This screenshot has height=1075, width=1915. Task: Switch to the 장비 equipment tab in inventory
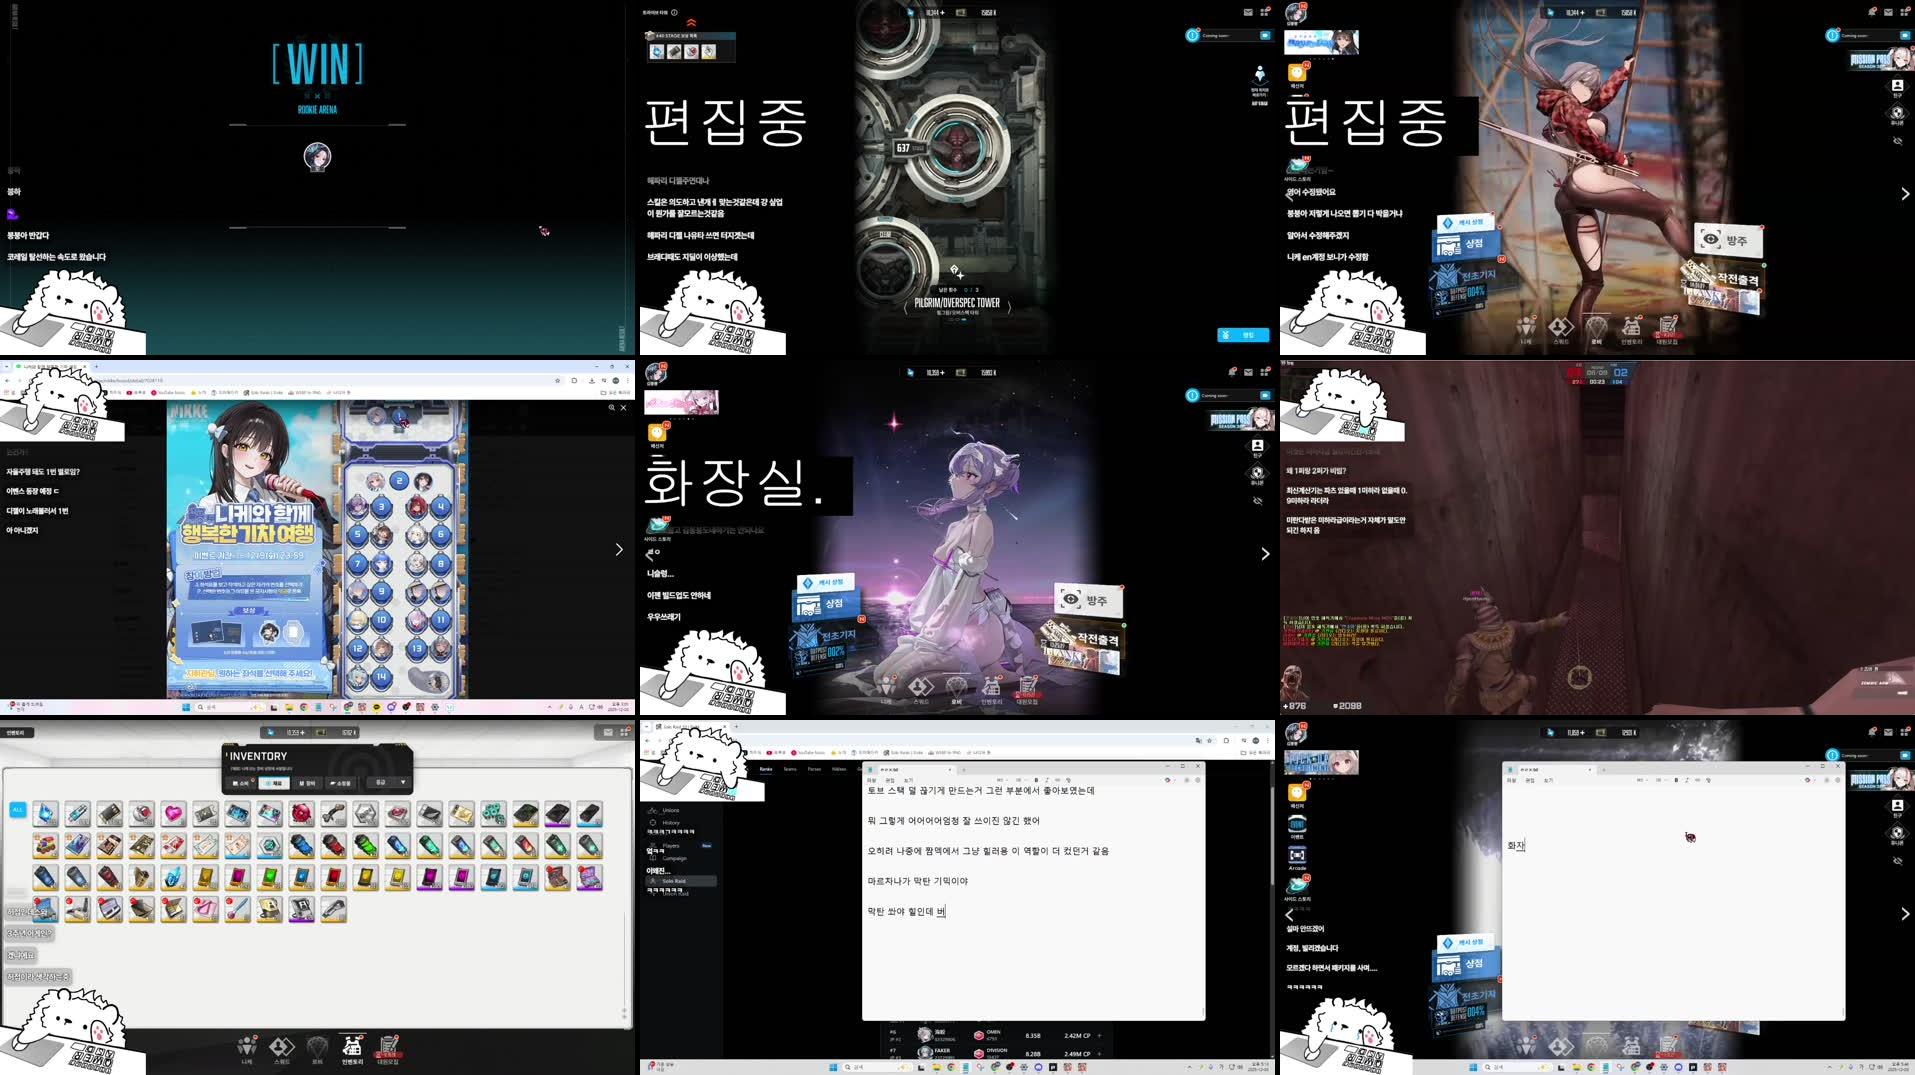308,782
